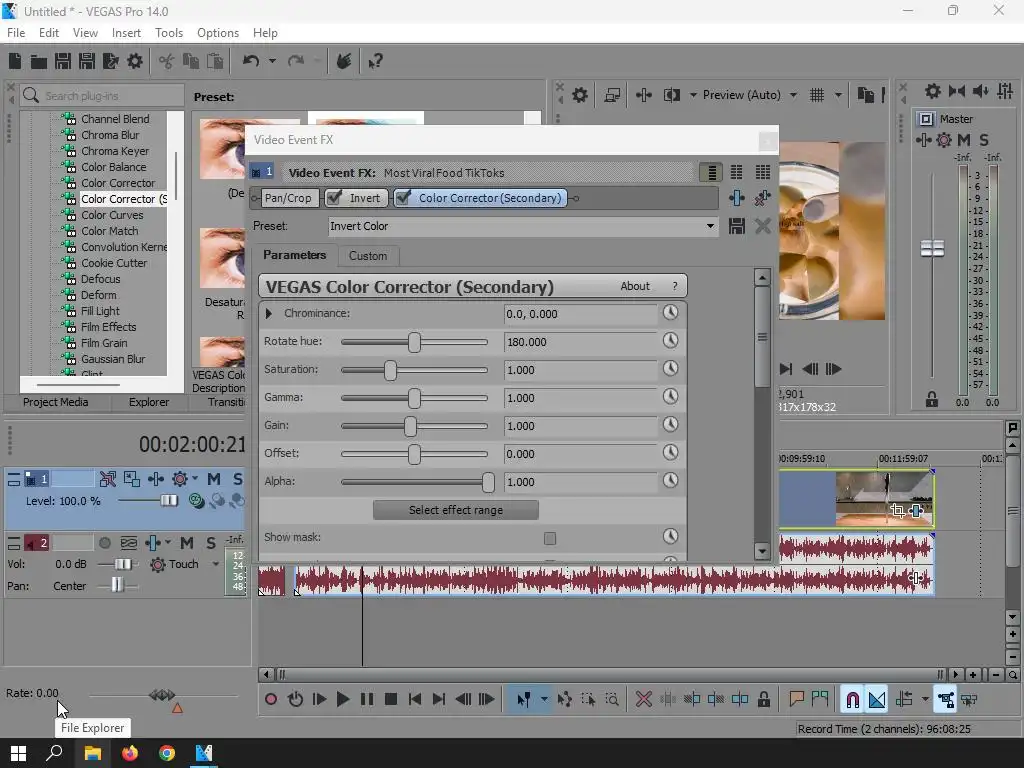Click the Save Preset disk icon
The image size is (1024, 768).
click(x=737, y=226)
